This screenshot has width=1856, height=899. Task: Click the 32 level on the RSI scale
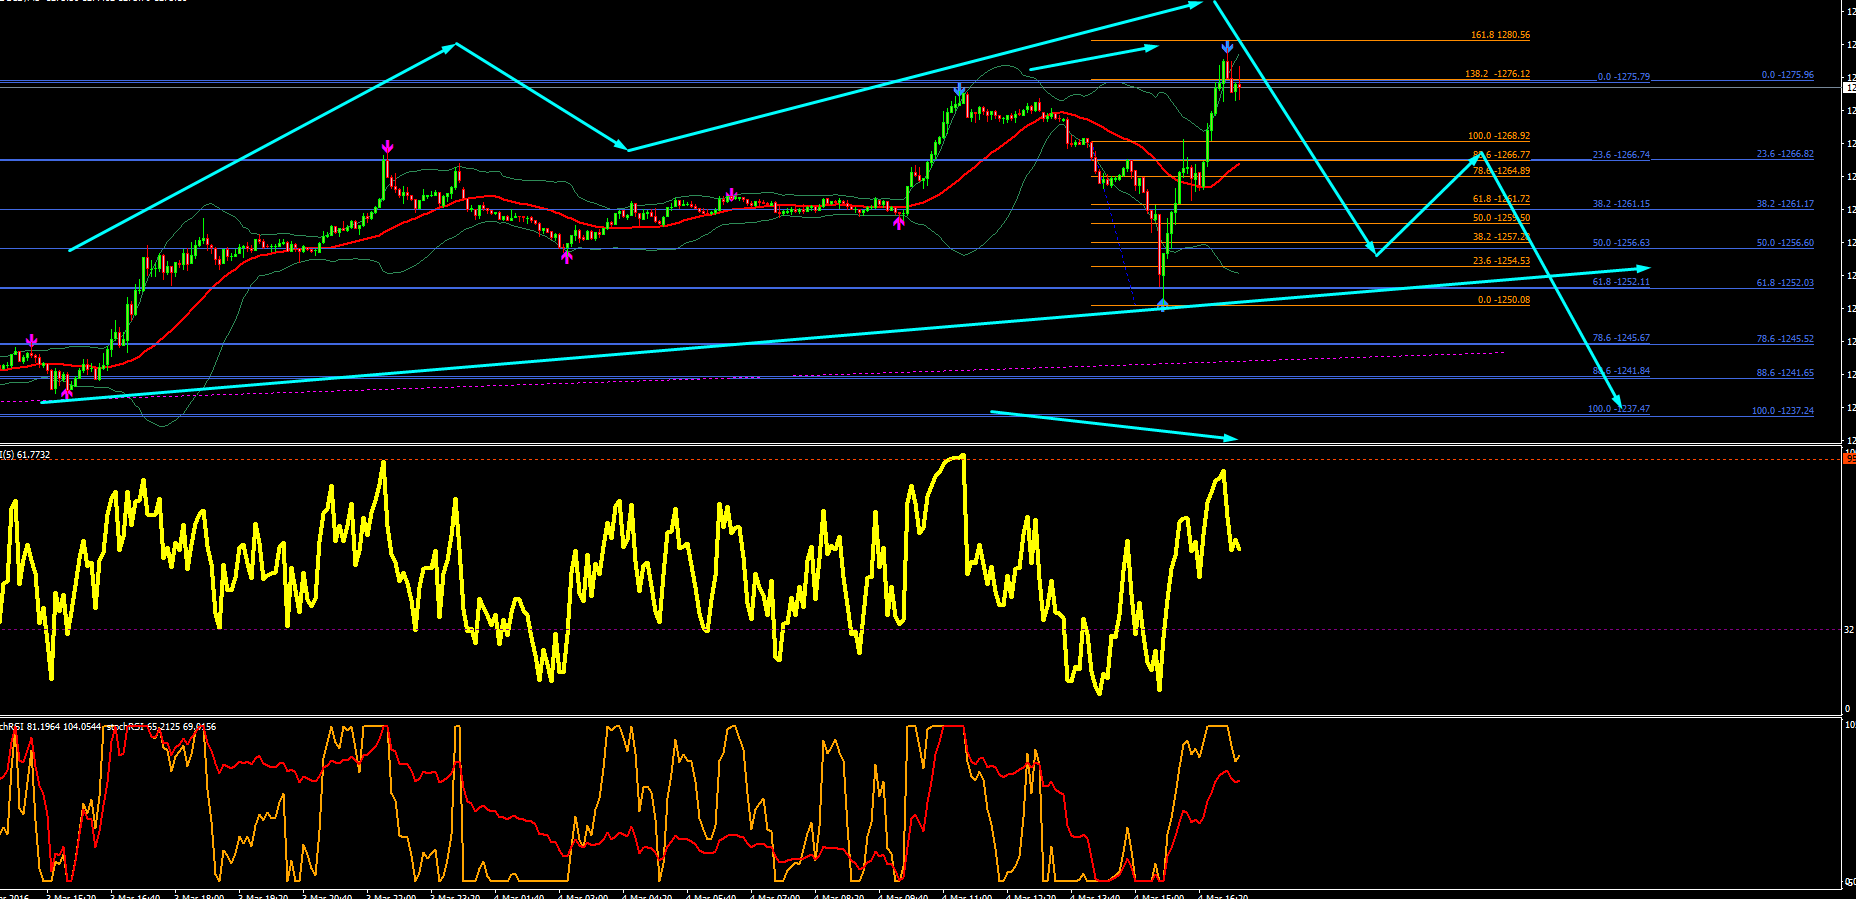point(1849,630)
